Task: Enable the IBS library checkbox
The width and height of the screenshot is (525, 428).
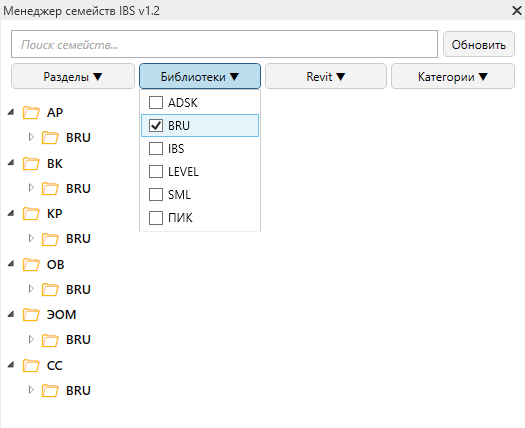Action: coord(156,148)
